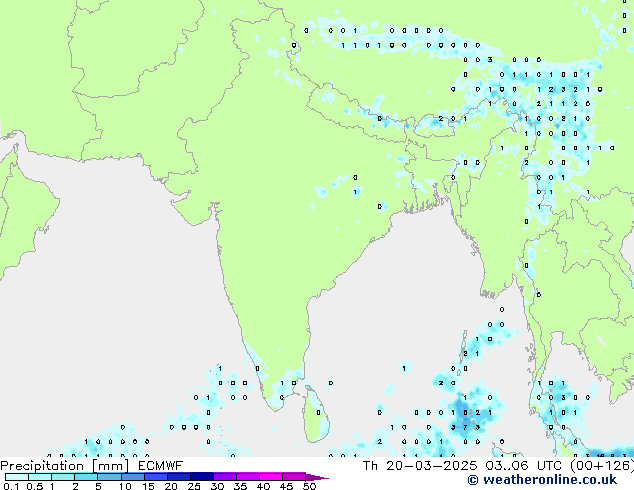Pick the 20–25 mm legend color swatch
This screenshot has height=490, width=634.
coord(178,477)
